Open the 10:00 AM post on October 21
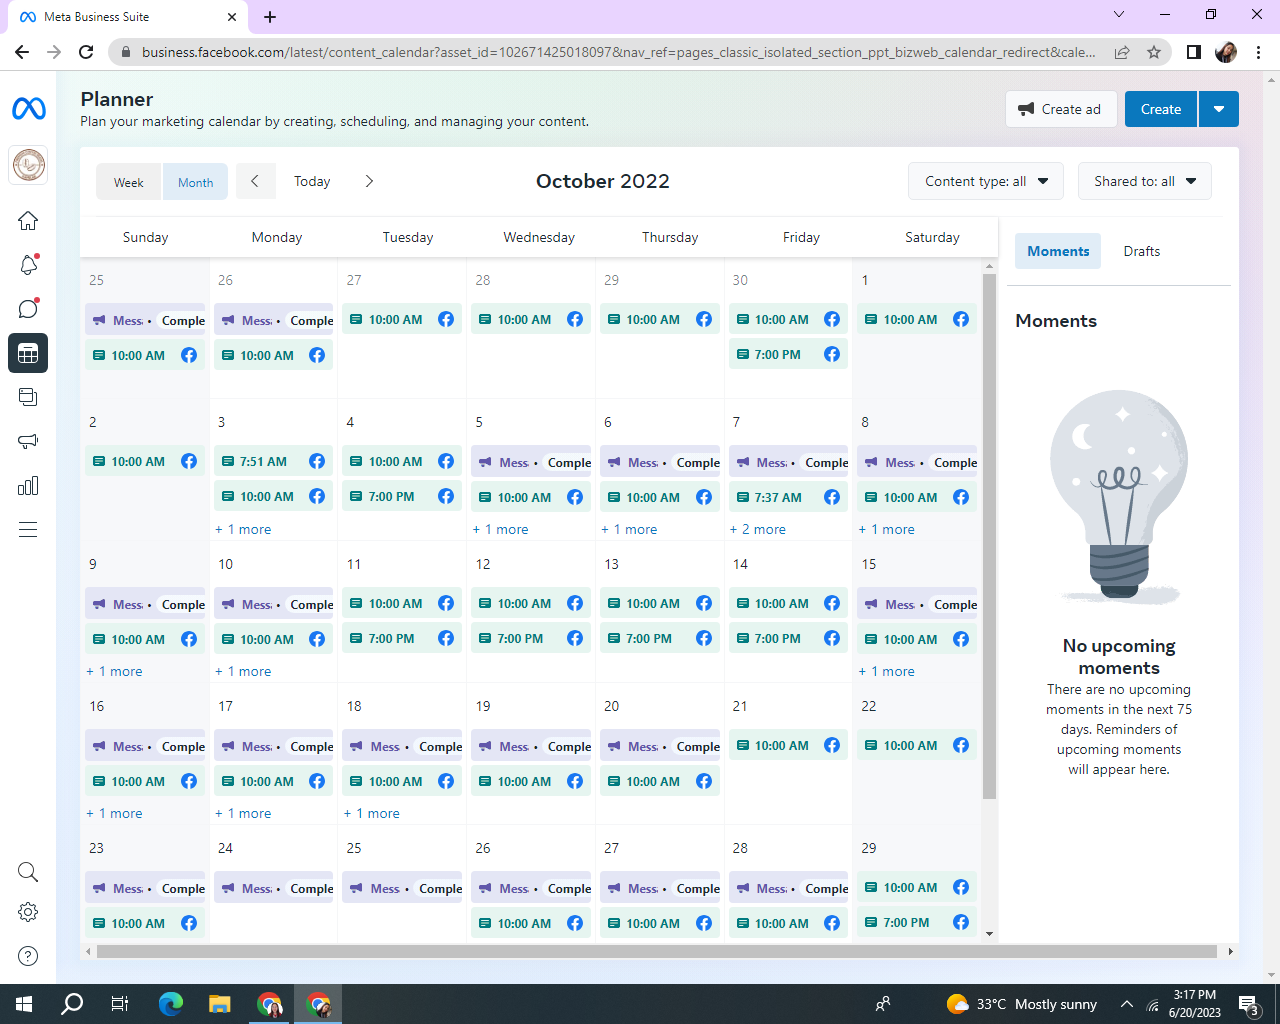Viewport: 1280px width, 1024px height. (x=789, y=745)
